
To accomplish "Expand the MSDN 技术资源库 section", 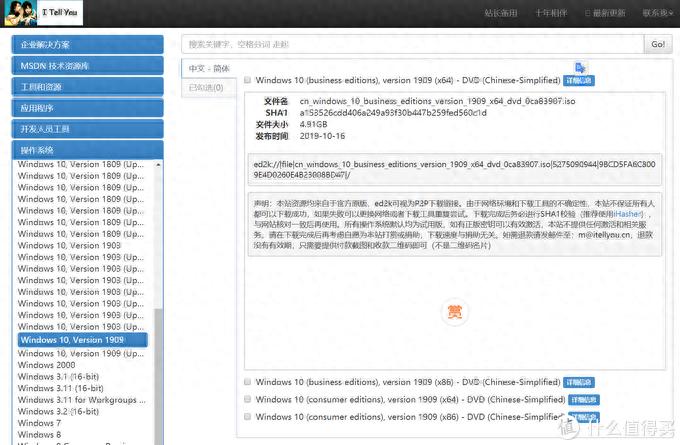I will click(86, 66).
